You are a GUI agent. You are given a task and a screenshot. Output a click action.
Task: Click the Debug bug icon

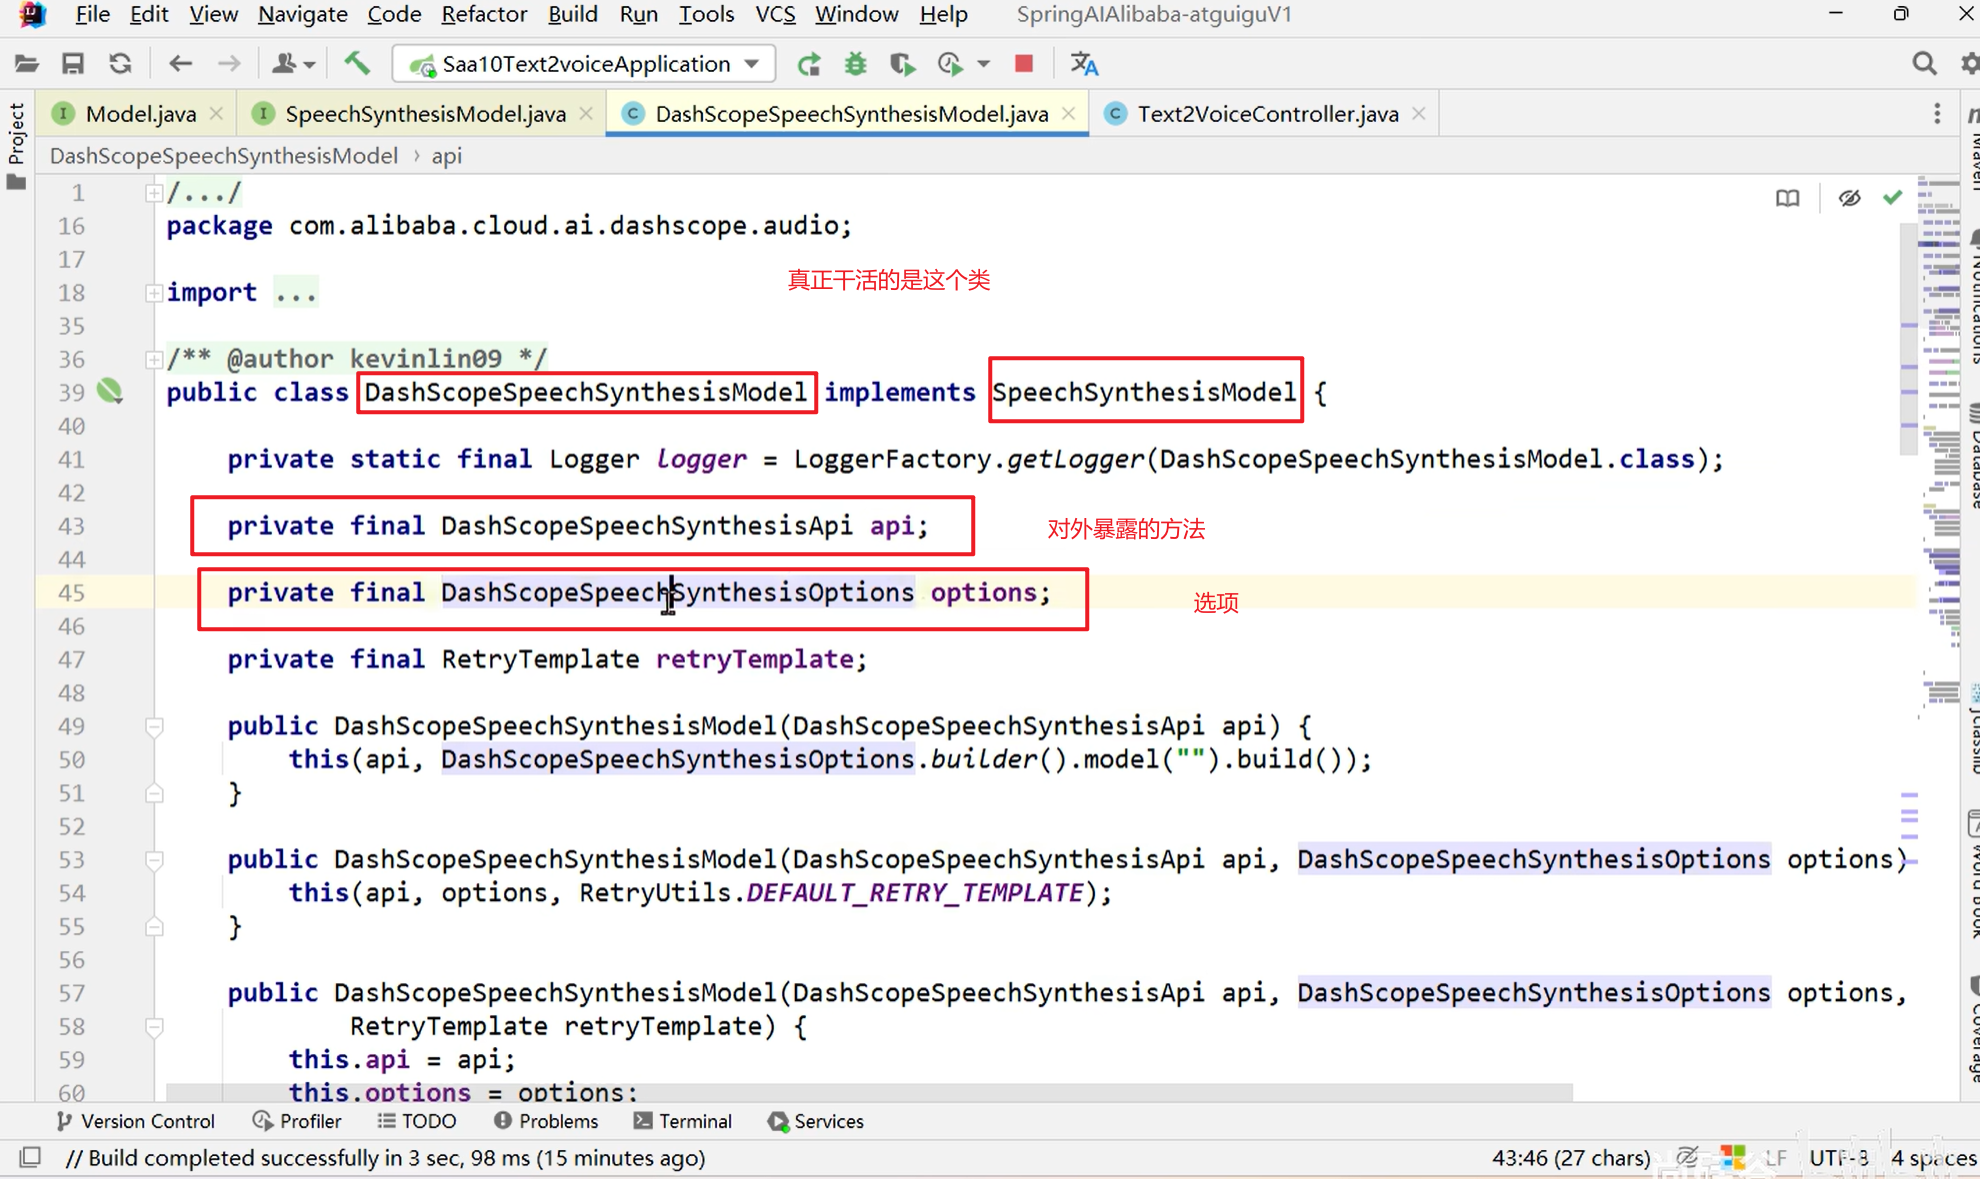[x=855, y=64]
